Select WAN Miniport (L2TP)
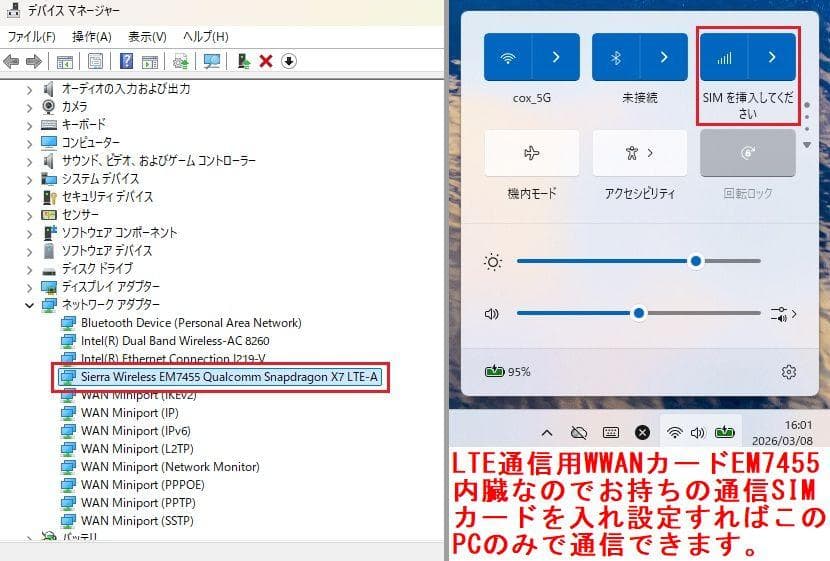Image resolution: width=830 pixels, height=561 pixels. [x=137, y=449]
